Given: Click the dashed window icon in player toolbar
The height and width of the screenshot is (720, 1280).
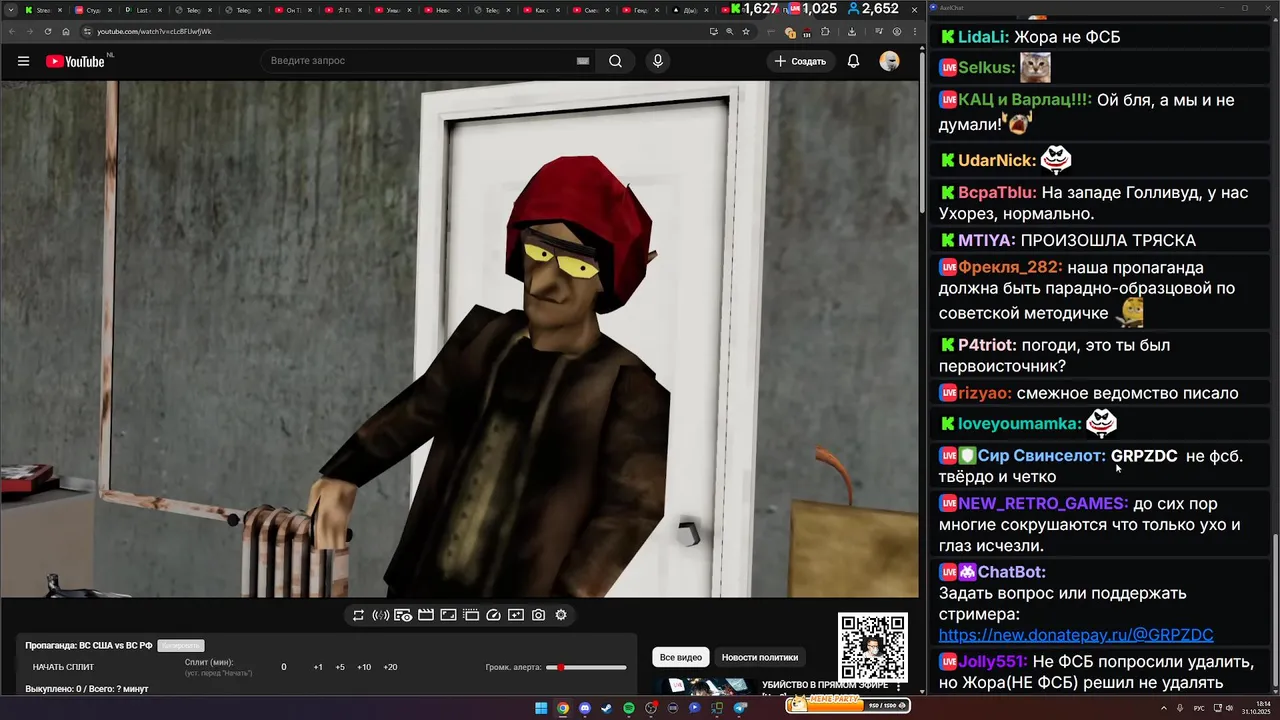Looking at the screenshot, I should pos(471,615).
